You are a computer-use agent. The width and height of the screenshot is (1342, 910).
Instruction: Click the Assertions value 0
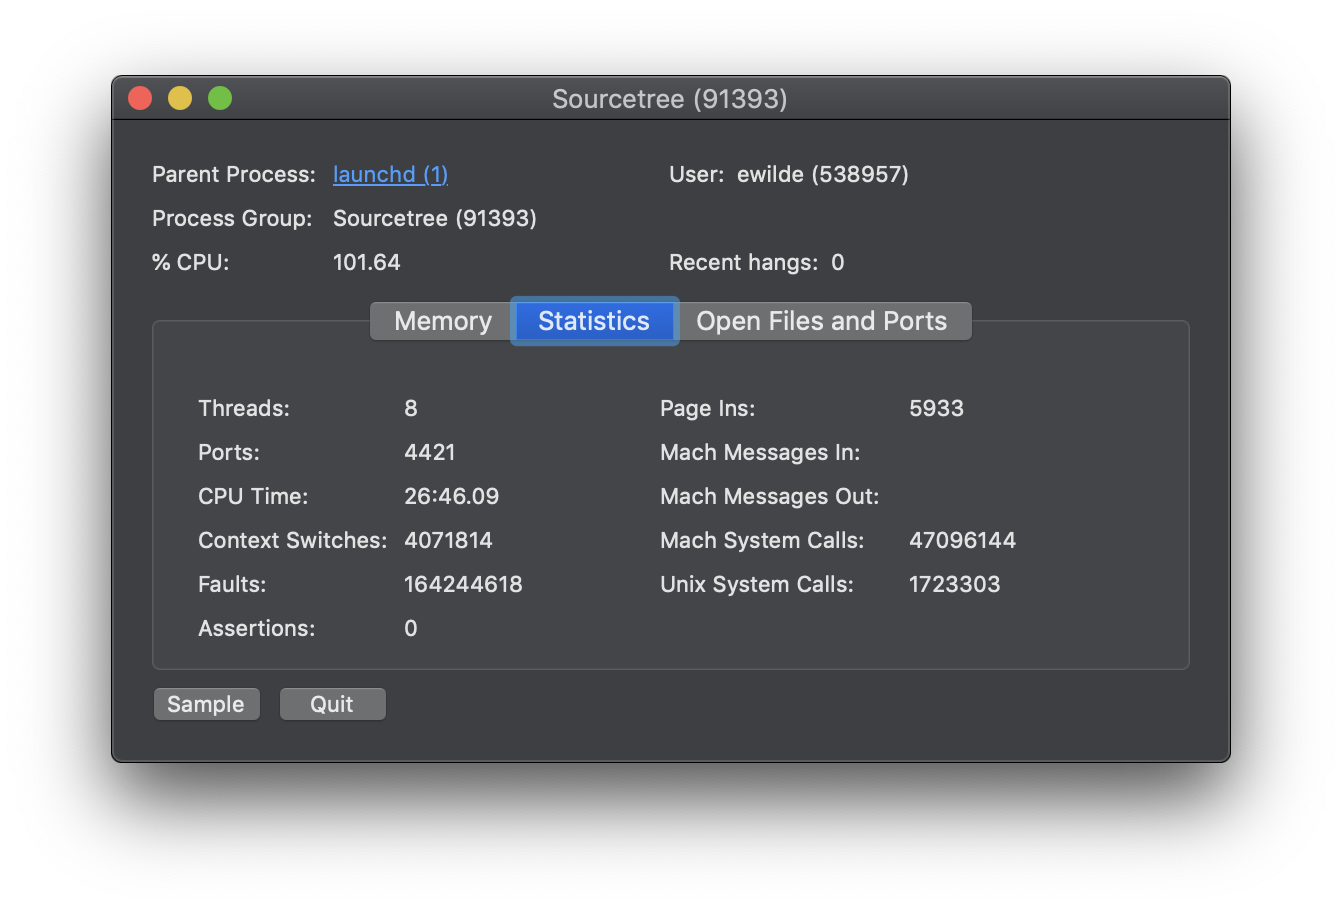tap(411, 628)
